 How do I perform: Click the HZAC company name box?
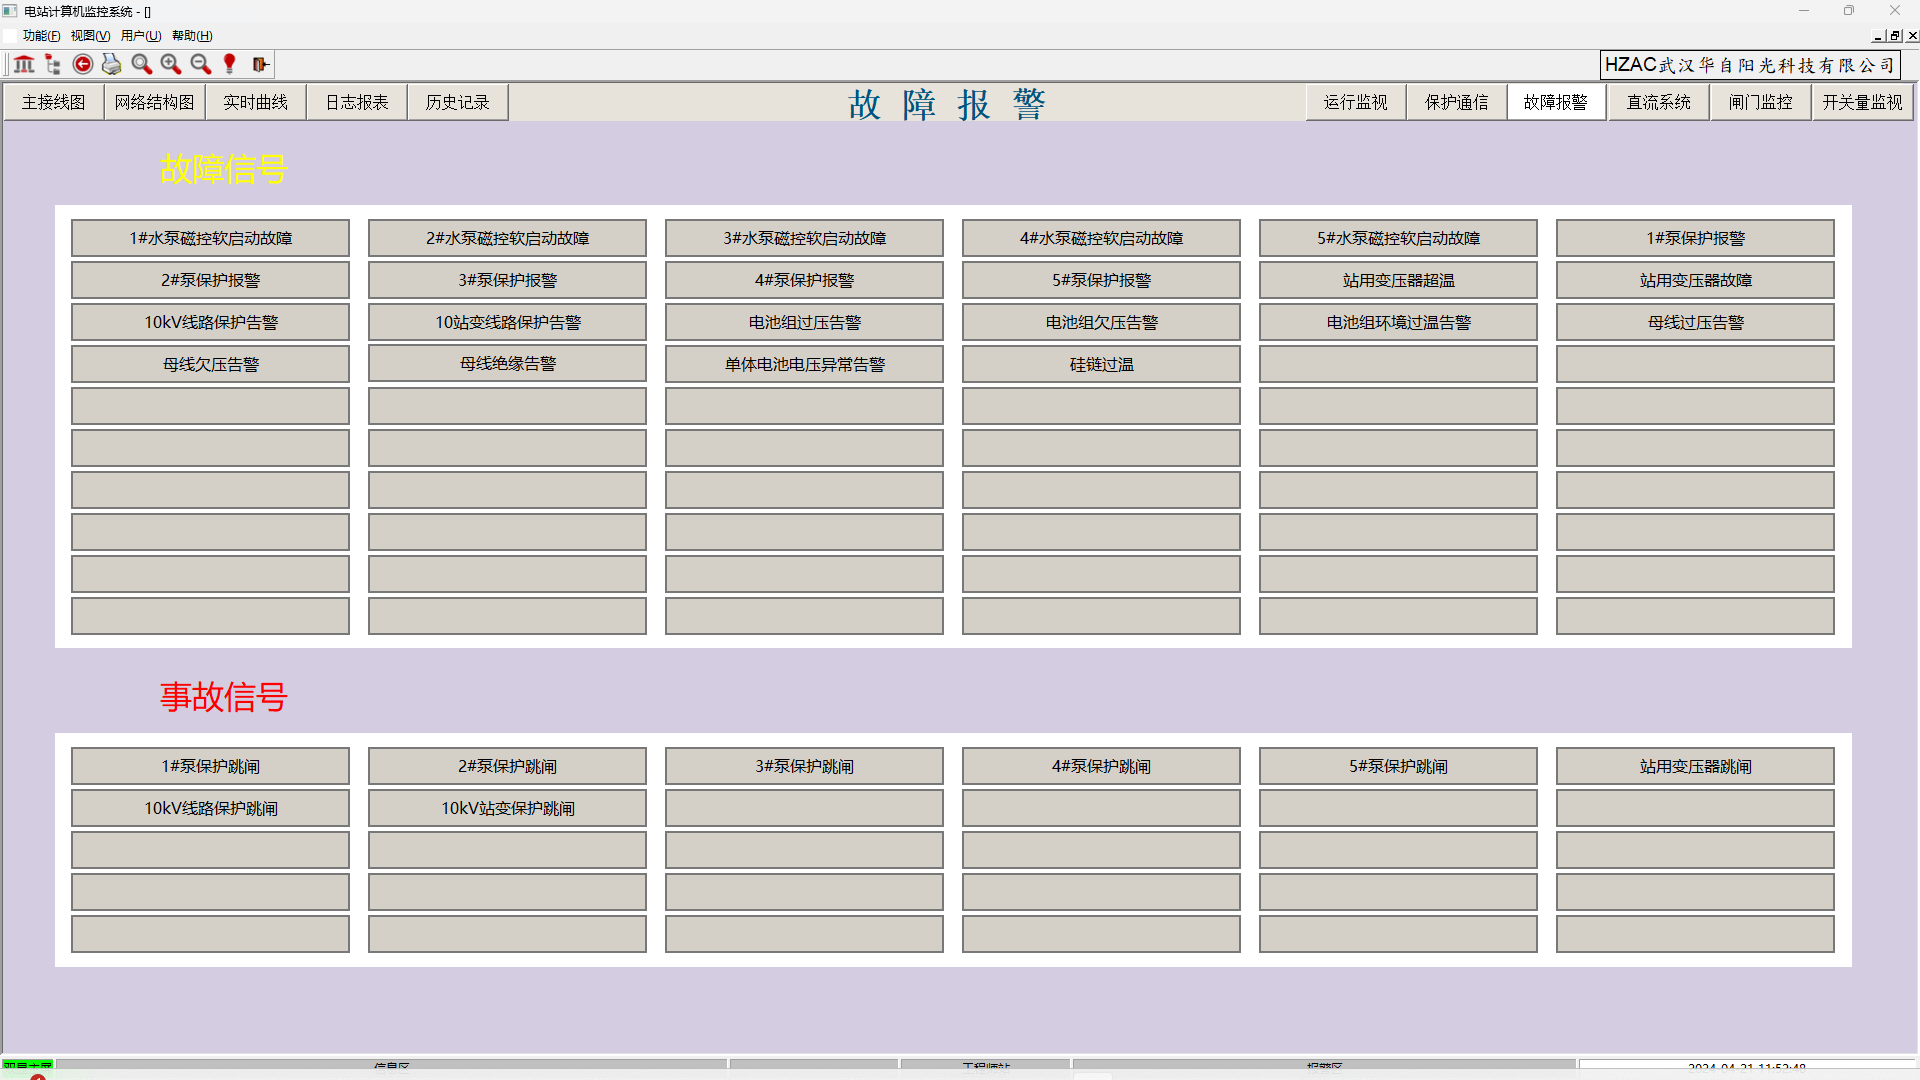1749,66
